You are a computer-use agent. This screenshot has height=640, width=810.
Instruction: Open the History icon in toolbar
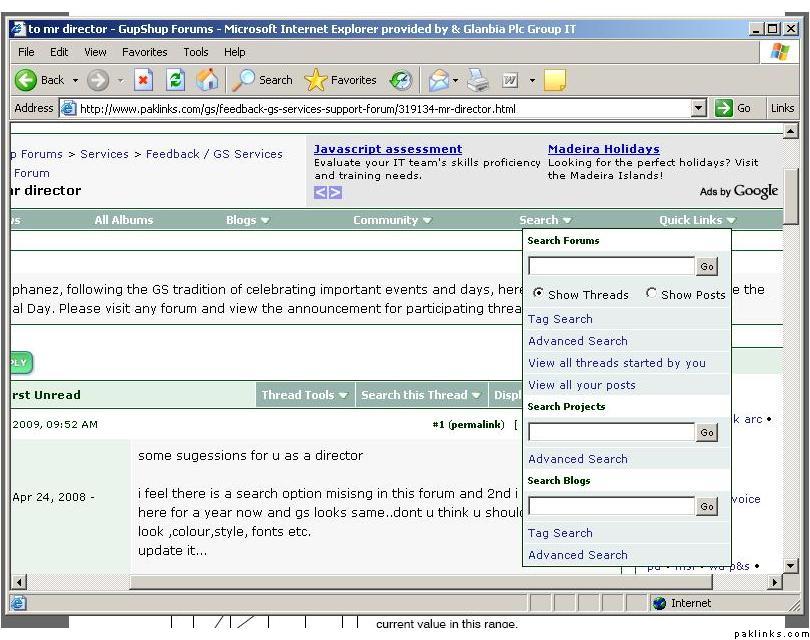[x=400, y=80]
